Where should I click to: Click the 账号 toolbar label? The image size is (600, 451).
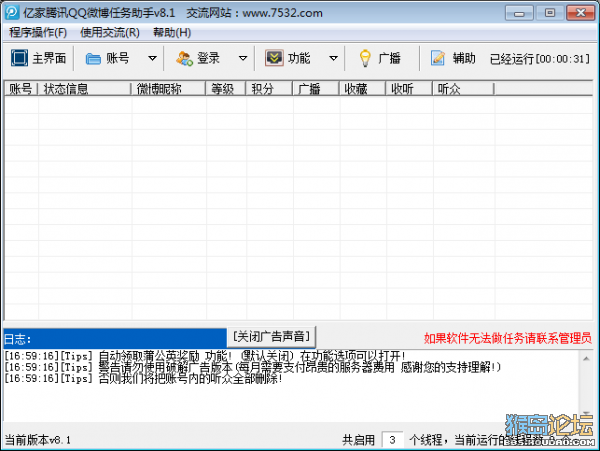pyautogui.click(x=117, y=59)
